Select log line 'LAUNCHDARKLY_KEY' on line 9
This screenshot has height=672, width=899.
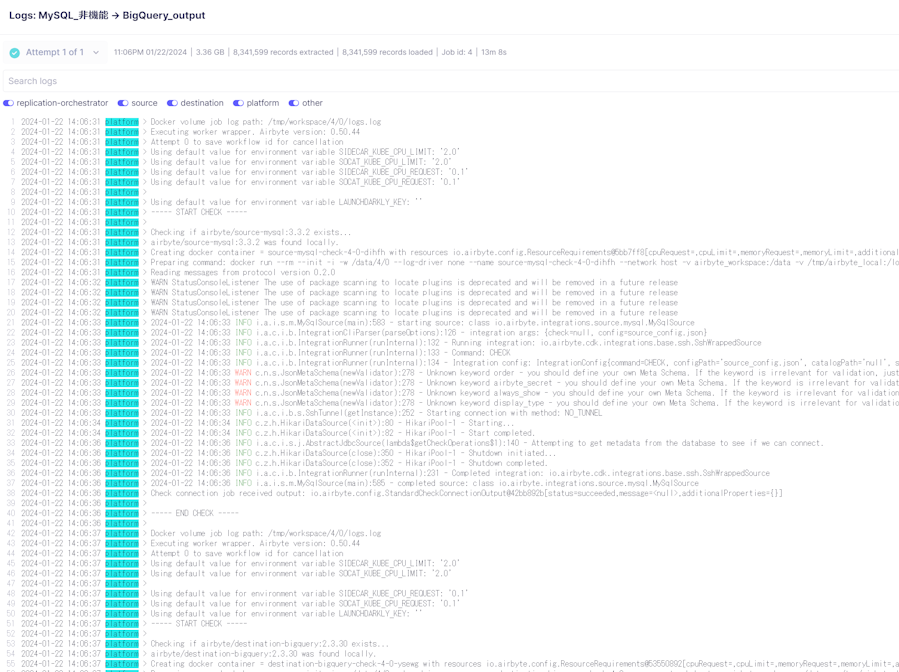[286, 202]
